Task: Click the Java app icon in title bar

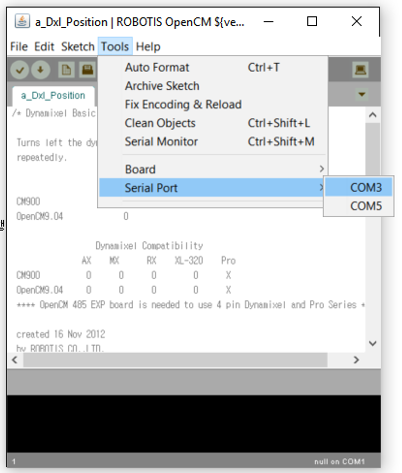Action: point(22,22)
